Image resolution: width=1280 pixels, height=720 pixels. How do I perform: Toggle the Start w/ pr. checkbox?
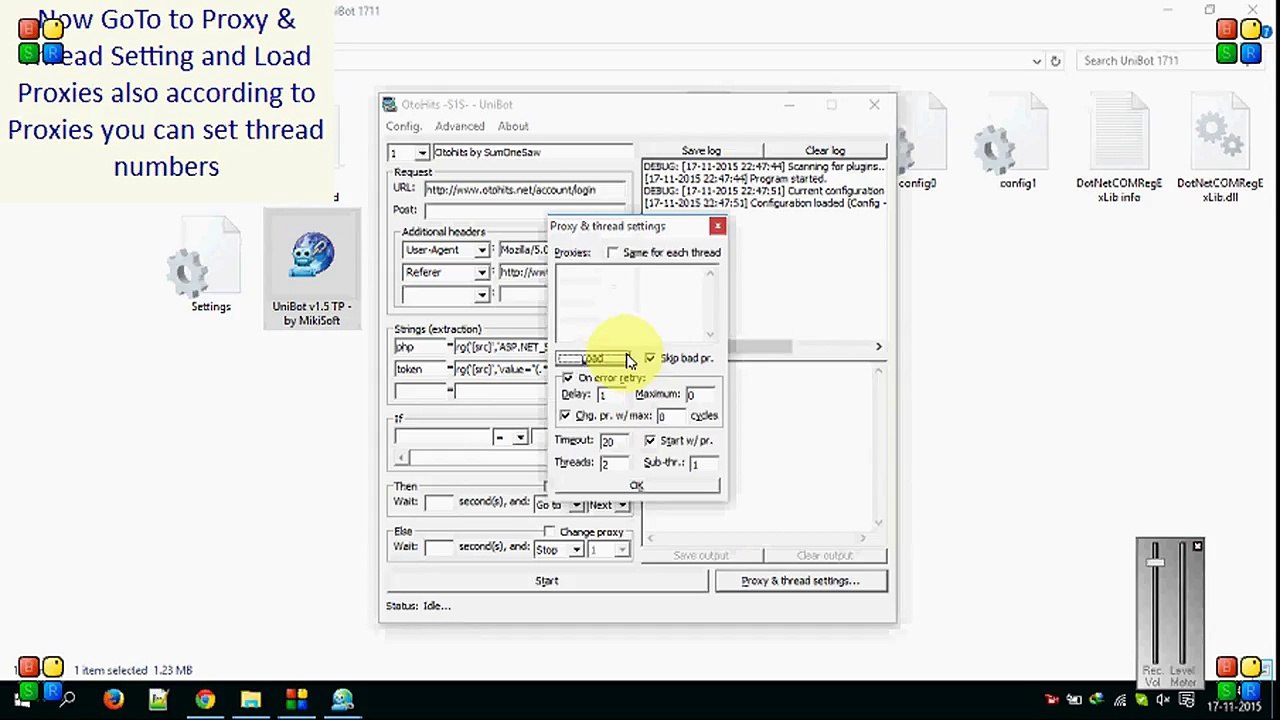point(650,440)
